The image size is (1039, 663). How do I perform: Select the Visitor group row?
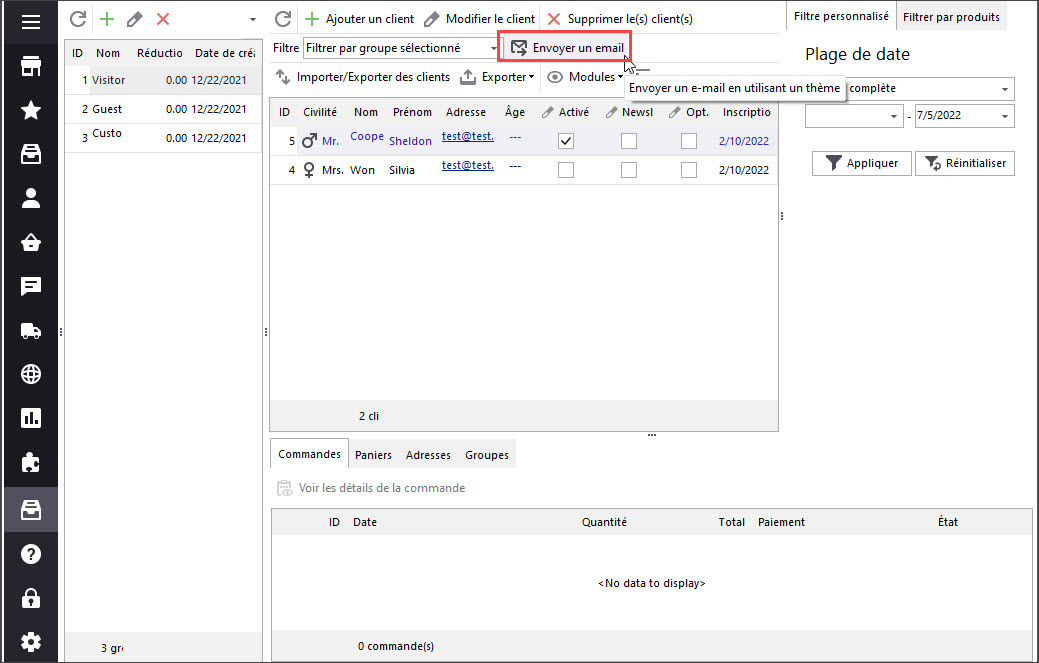(x=164, y=80)
